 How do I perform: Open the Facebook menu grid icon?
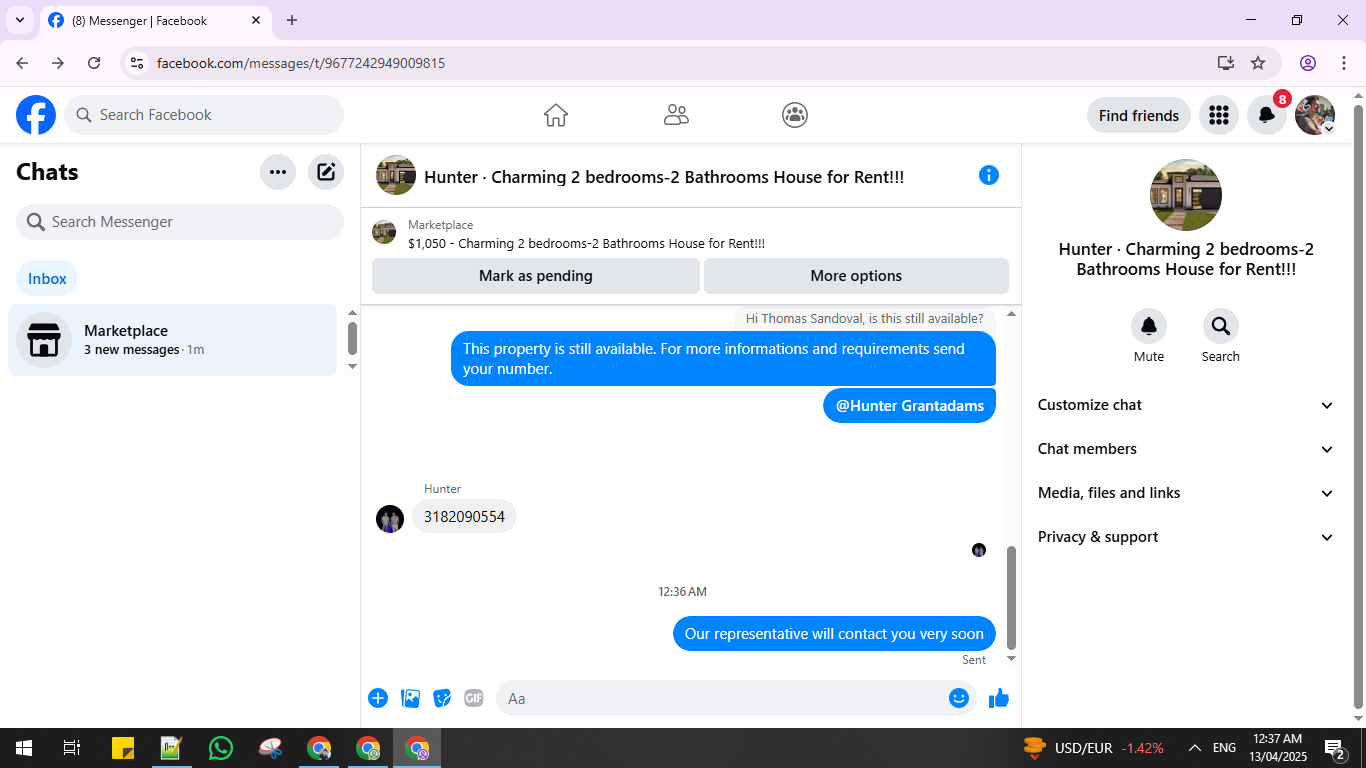tap(1218, 115)
